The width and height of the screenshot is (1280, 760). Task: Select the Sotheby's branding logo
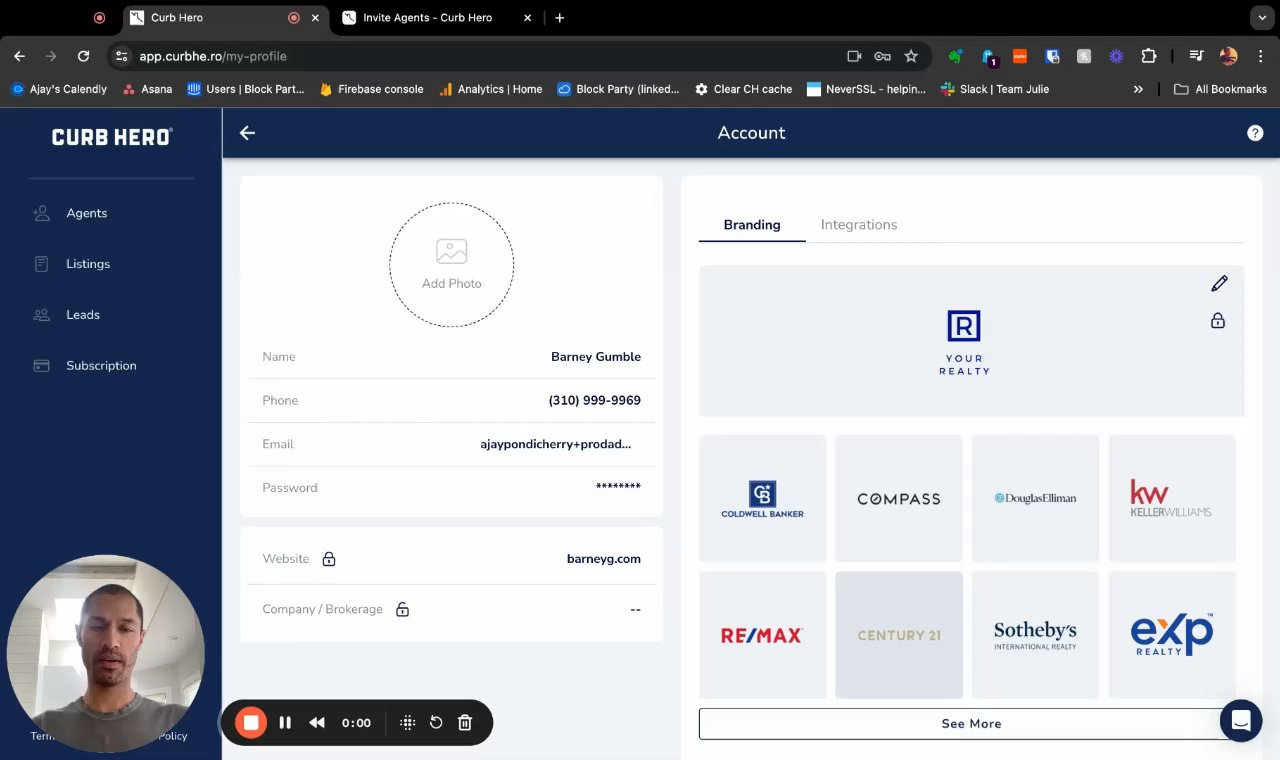pyautogui.click(x=1035, y=635)
